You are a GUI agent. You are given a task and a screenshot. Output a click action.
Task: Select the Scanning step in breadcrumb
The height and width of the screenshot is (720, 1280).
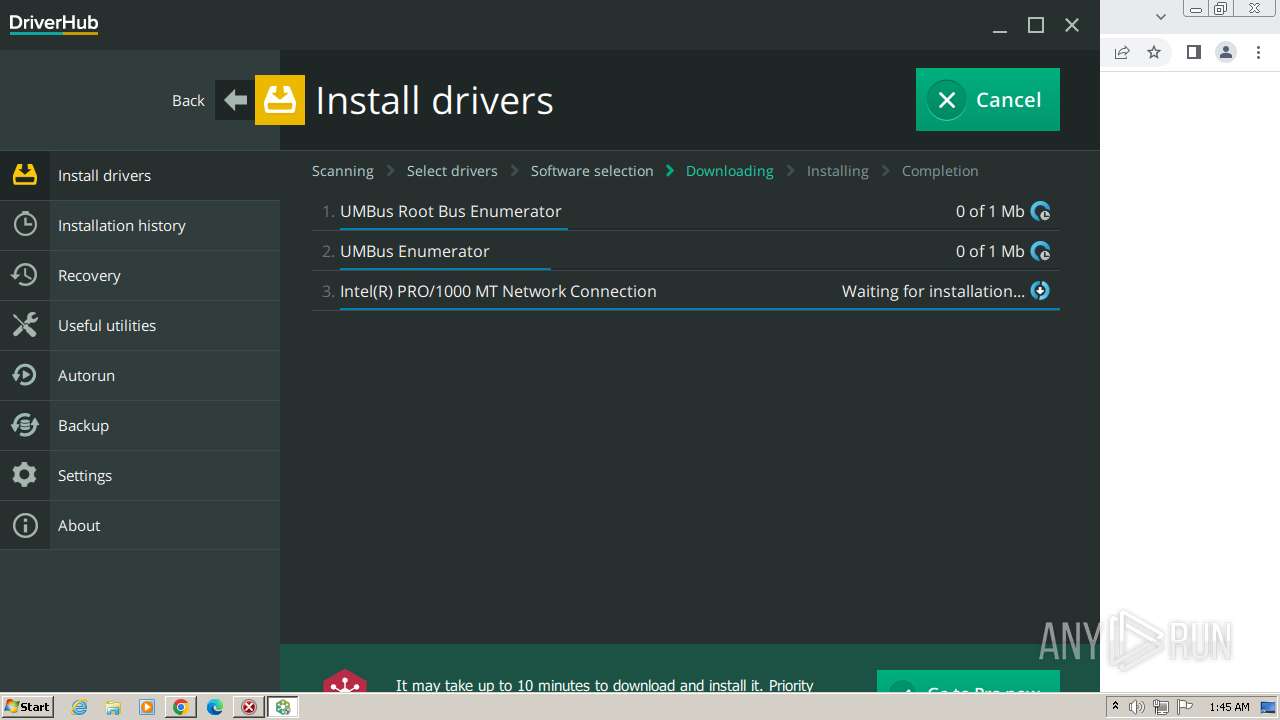(342, 171)
